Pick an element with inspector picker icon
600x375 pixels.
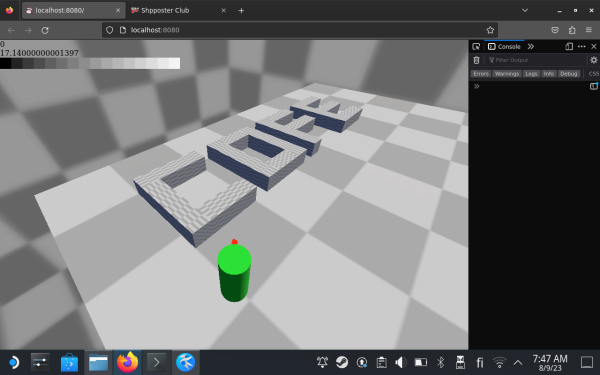476,47
